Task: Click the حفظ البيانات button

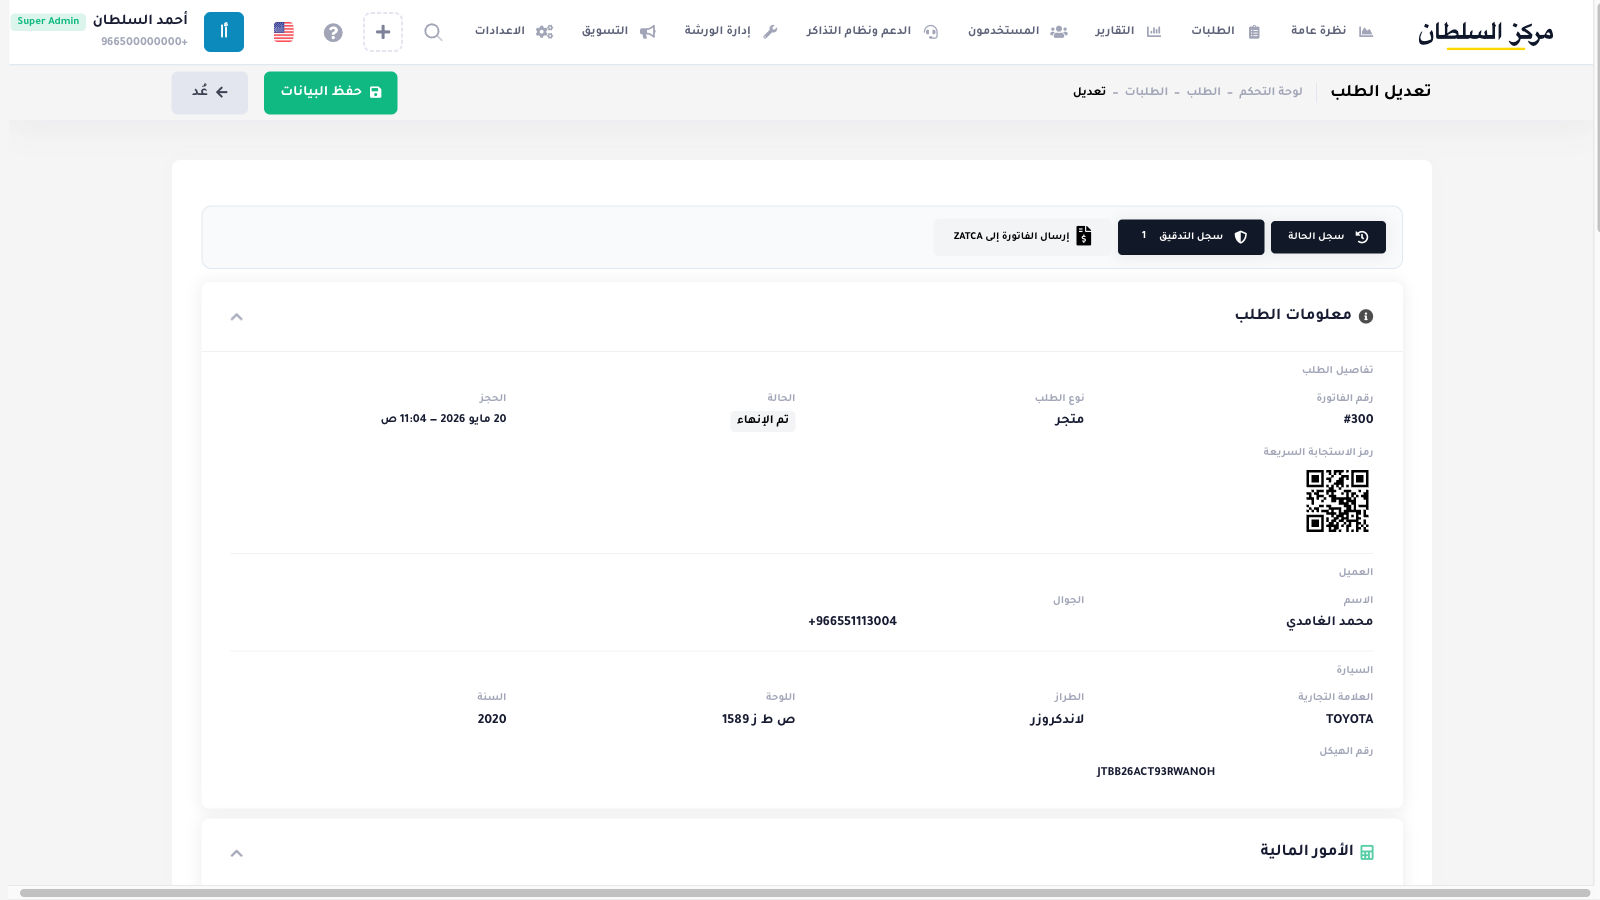Action: (x=331, y=93)
